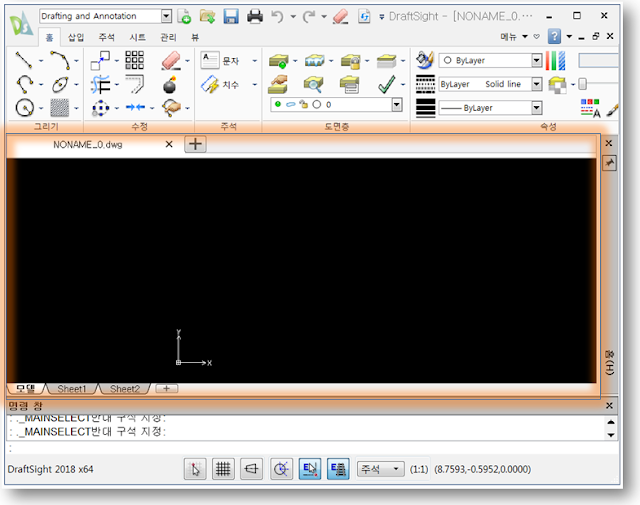Viewport: 640px width, 505px height.
Task: Expand the 문자 text tool dropdown arrow
Action: click(x=255, y=61)
